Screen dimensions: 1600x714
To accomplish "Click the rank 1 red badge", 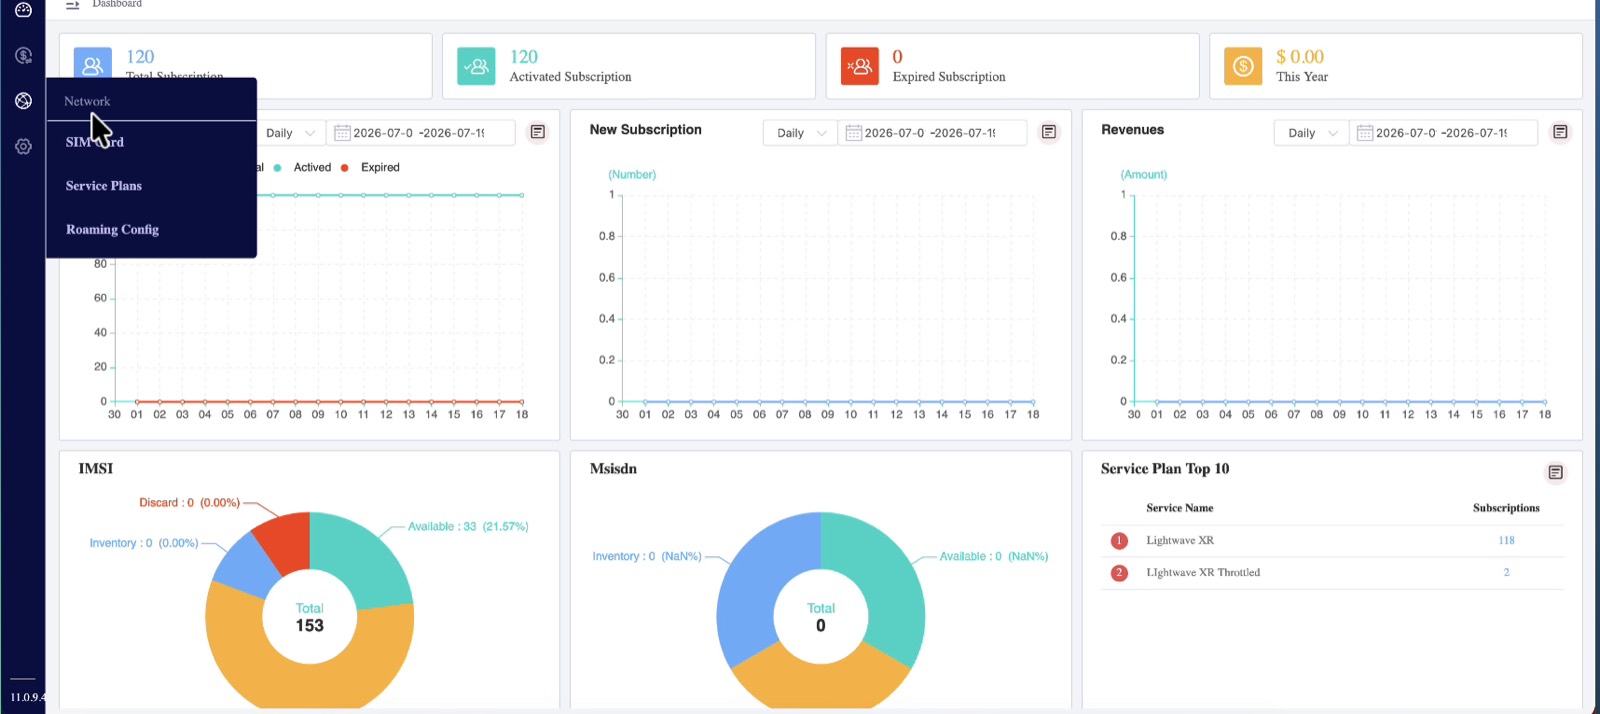I will coord(1119,541).
